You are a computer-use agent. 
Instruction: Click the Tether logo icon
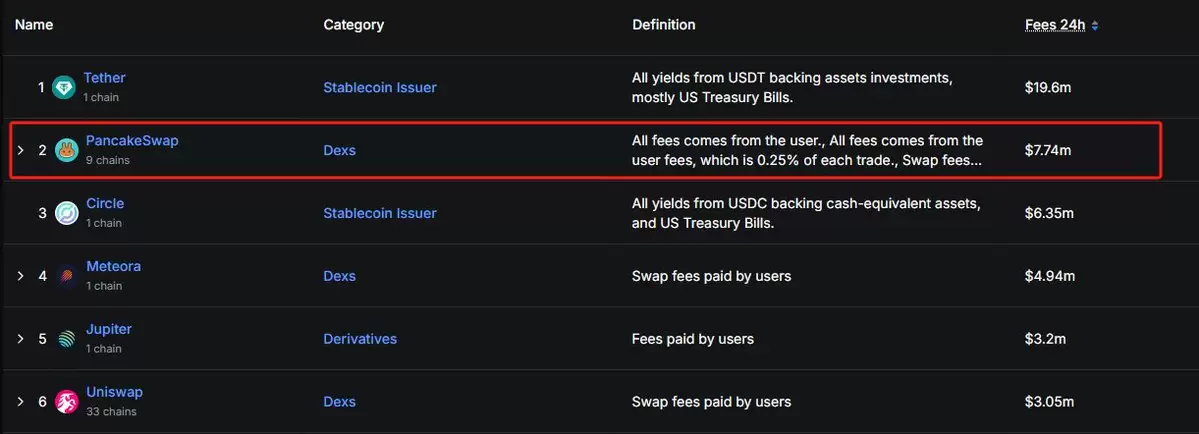point(63,88)
